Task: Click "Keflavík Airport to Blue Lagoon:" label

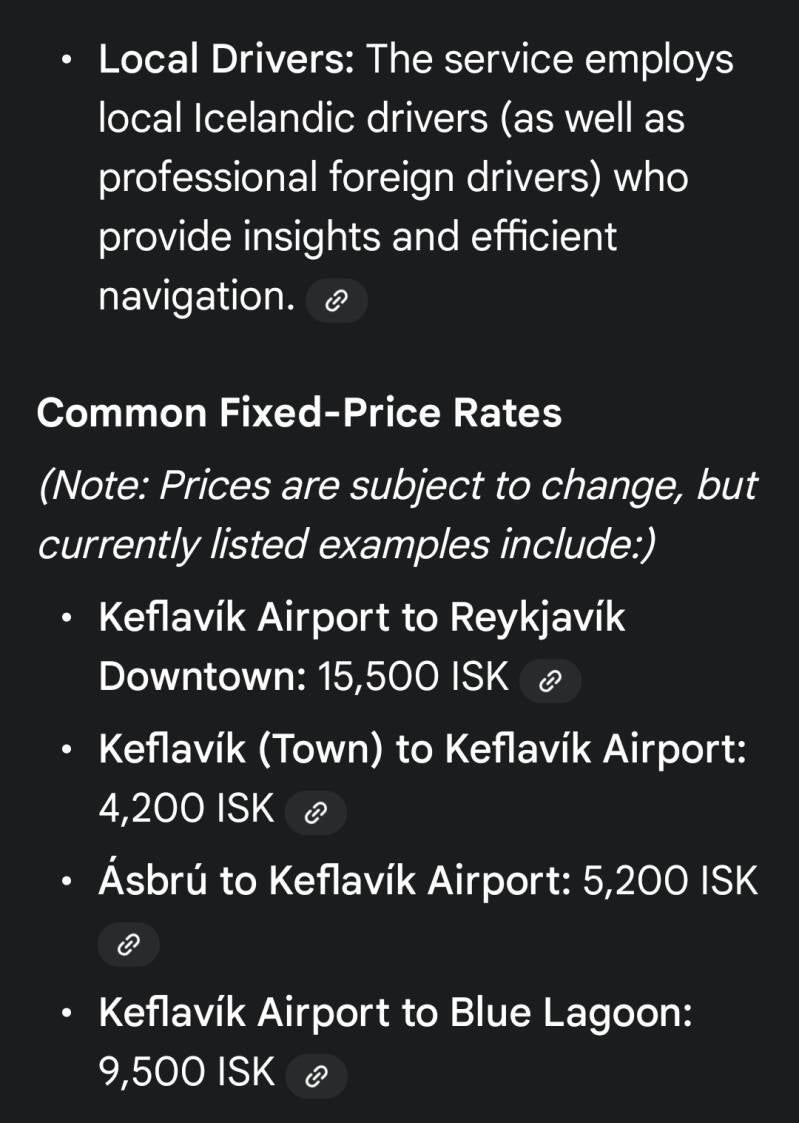Action: (395, 1013)
